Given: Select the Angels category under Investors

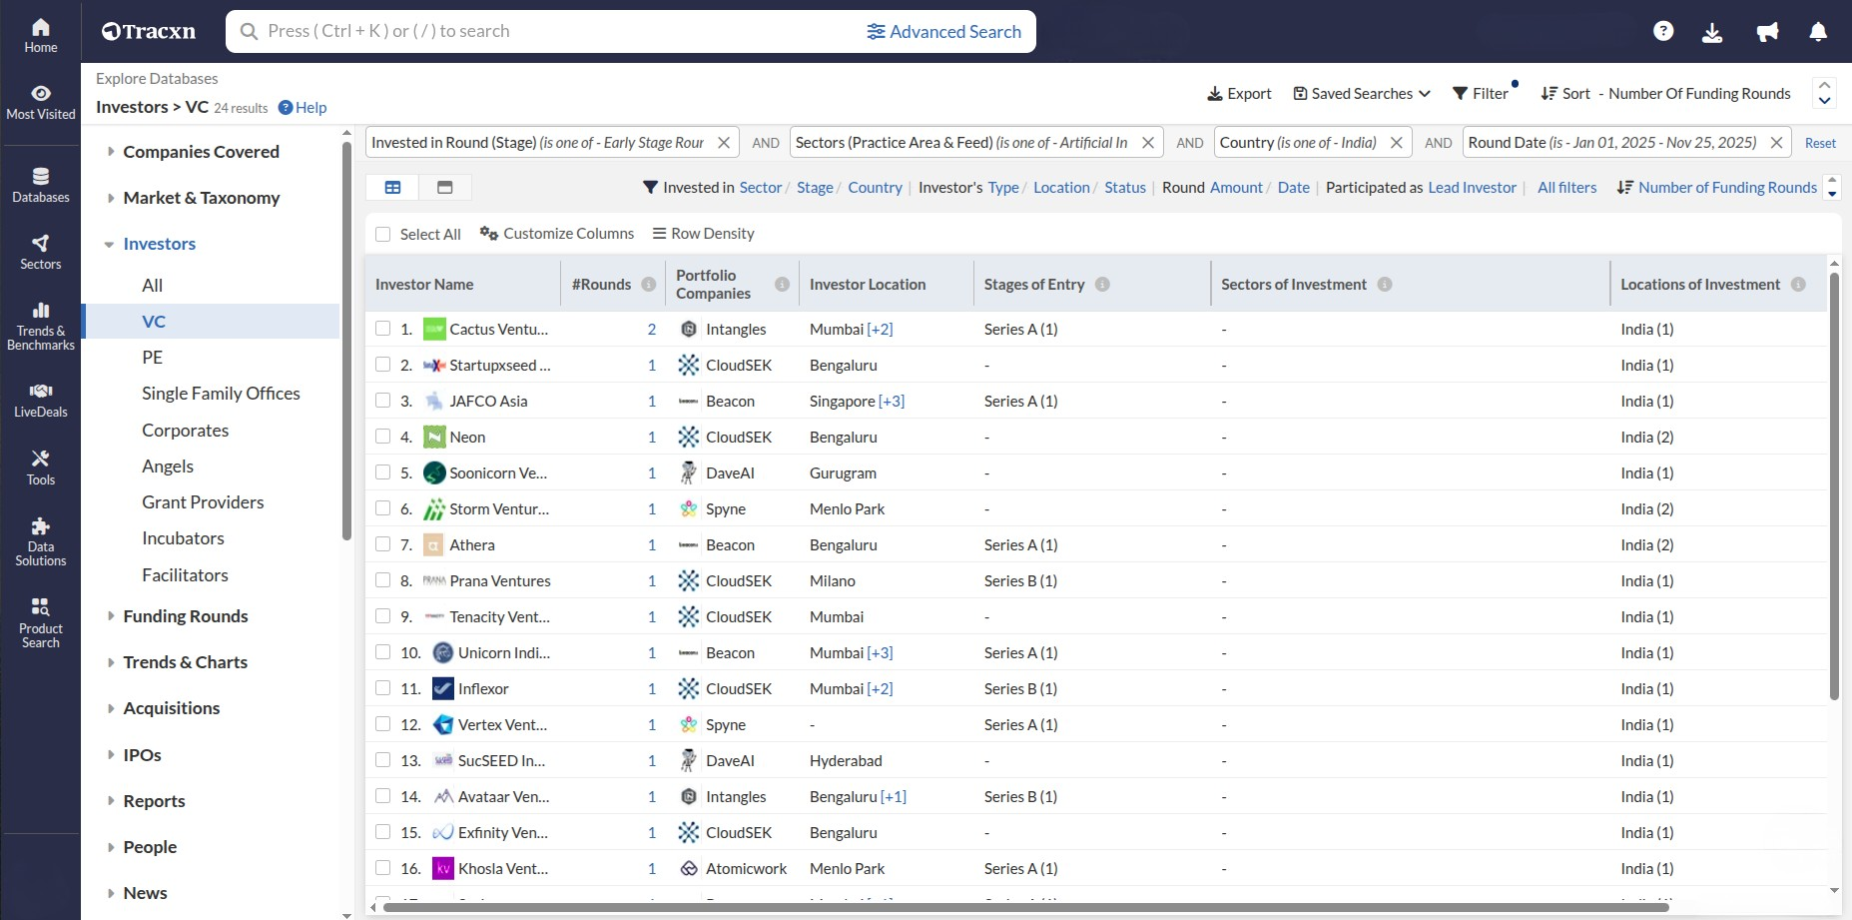Looking at the screenshot, I should [167, 466].
